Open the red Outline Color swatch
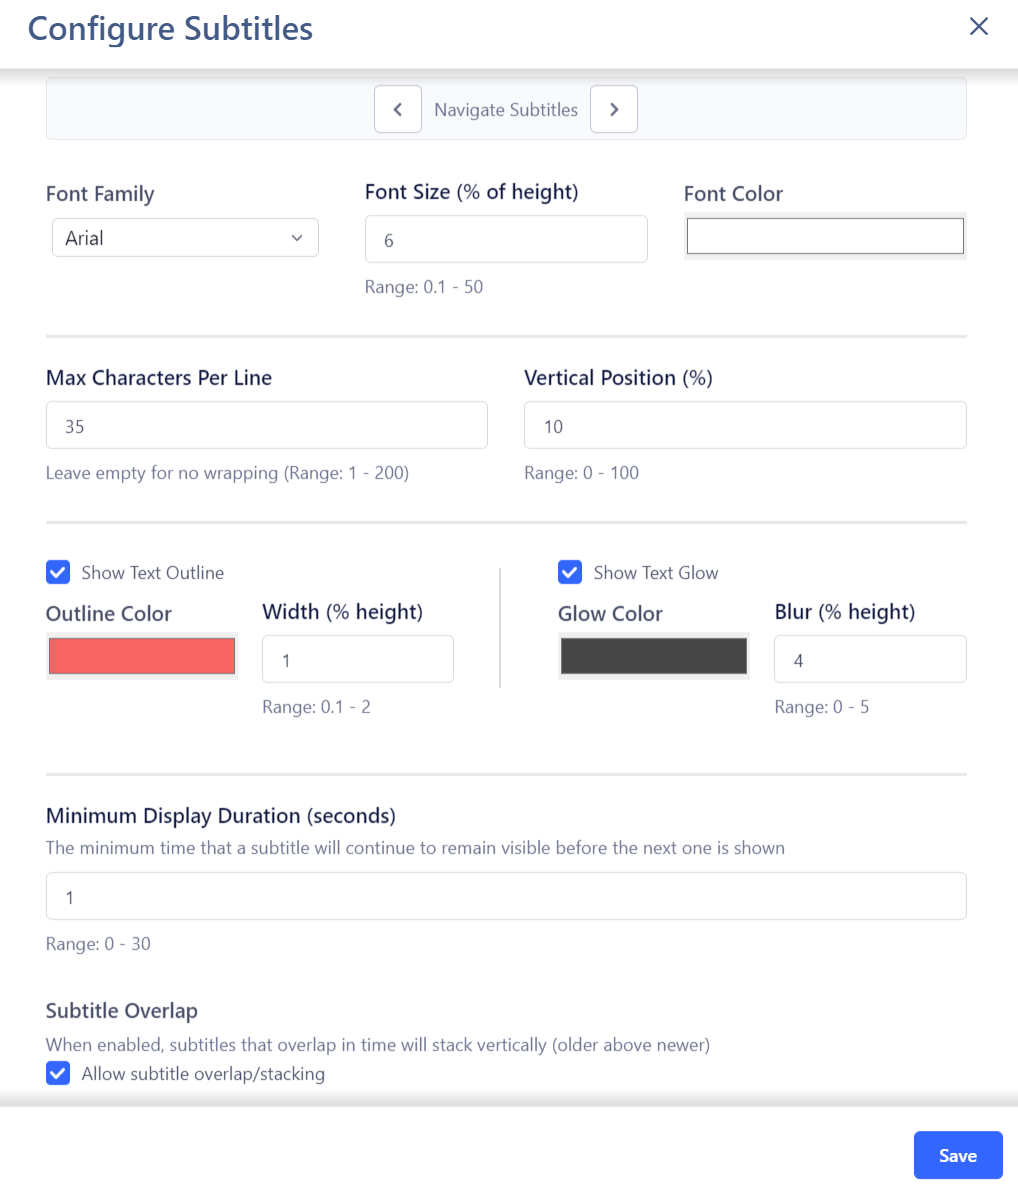Screen dimensions: 1018x1189 142,656
